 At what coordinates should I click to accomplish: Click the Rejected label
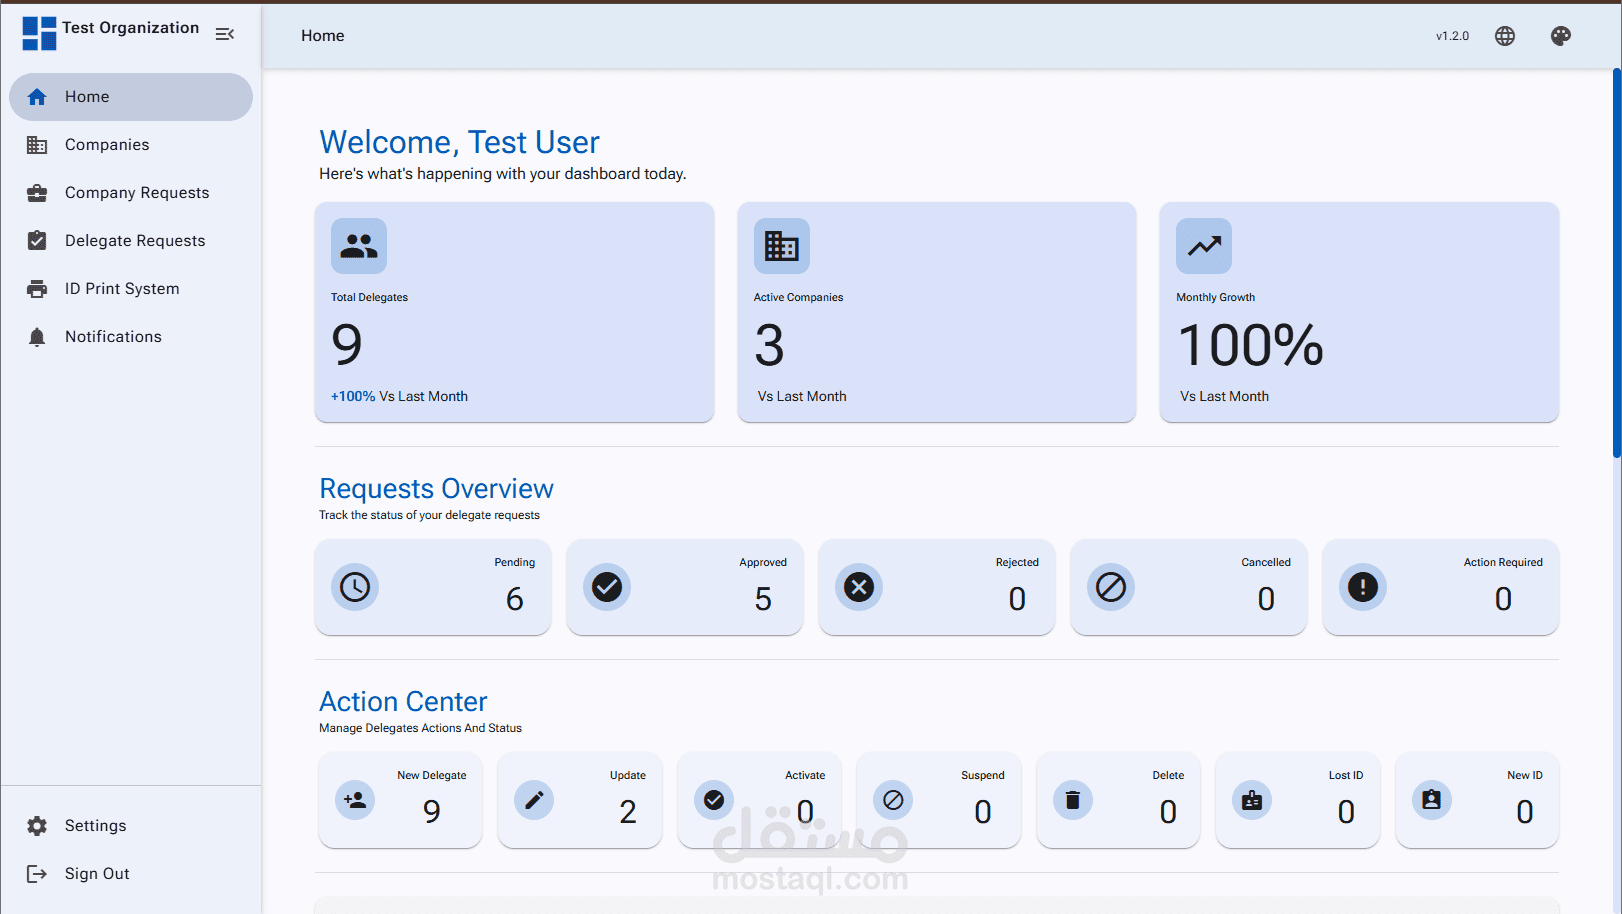1017,562
